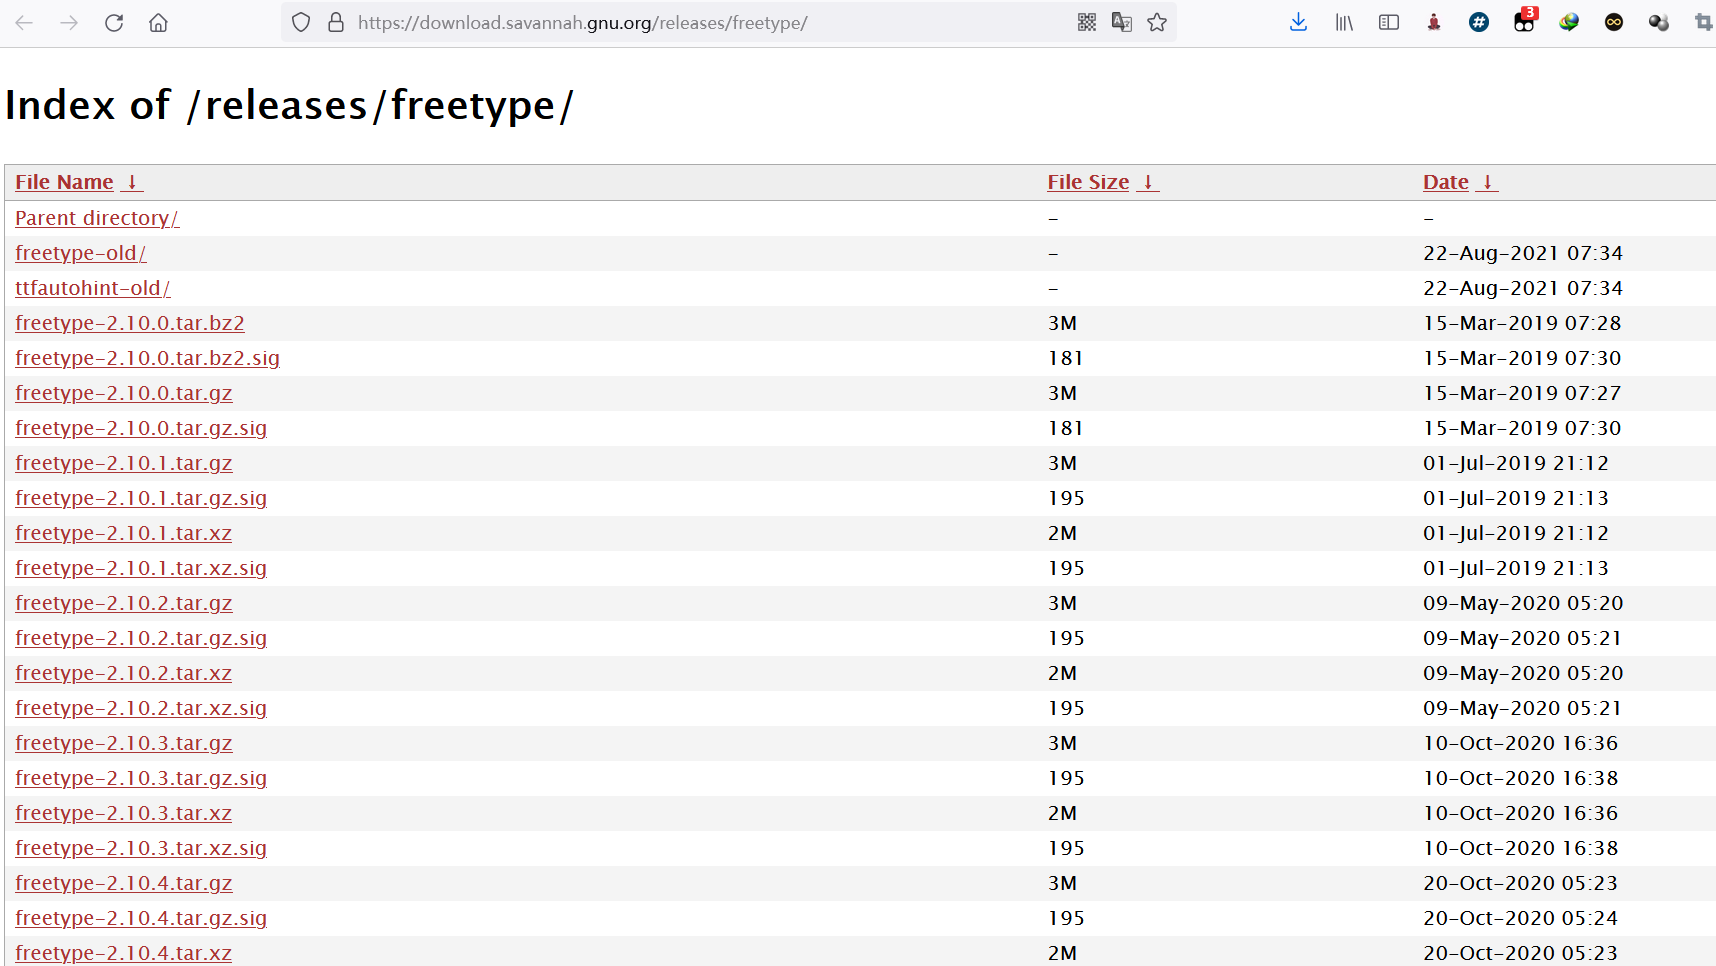Download freetype-2.10.4.tar.gz
Image resolution: width=1716 pixels, height=966 pixels.
(124, 883)
